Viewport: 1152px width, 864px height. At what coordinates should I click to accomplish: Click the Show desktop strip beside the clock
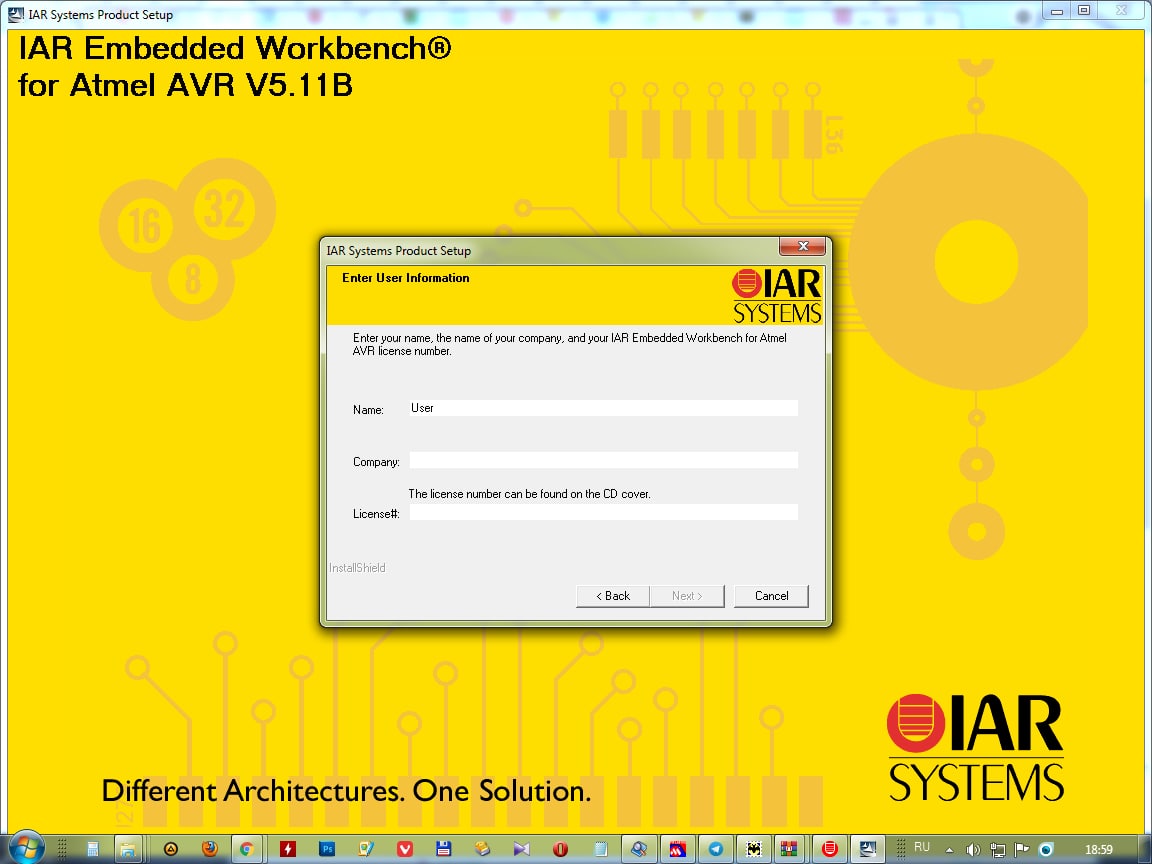tap(1146, 849)
